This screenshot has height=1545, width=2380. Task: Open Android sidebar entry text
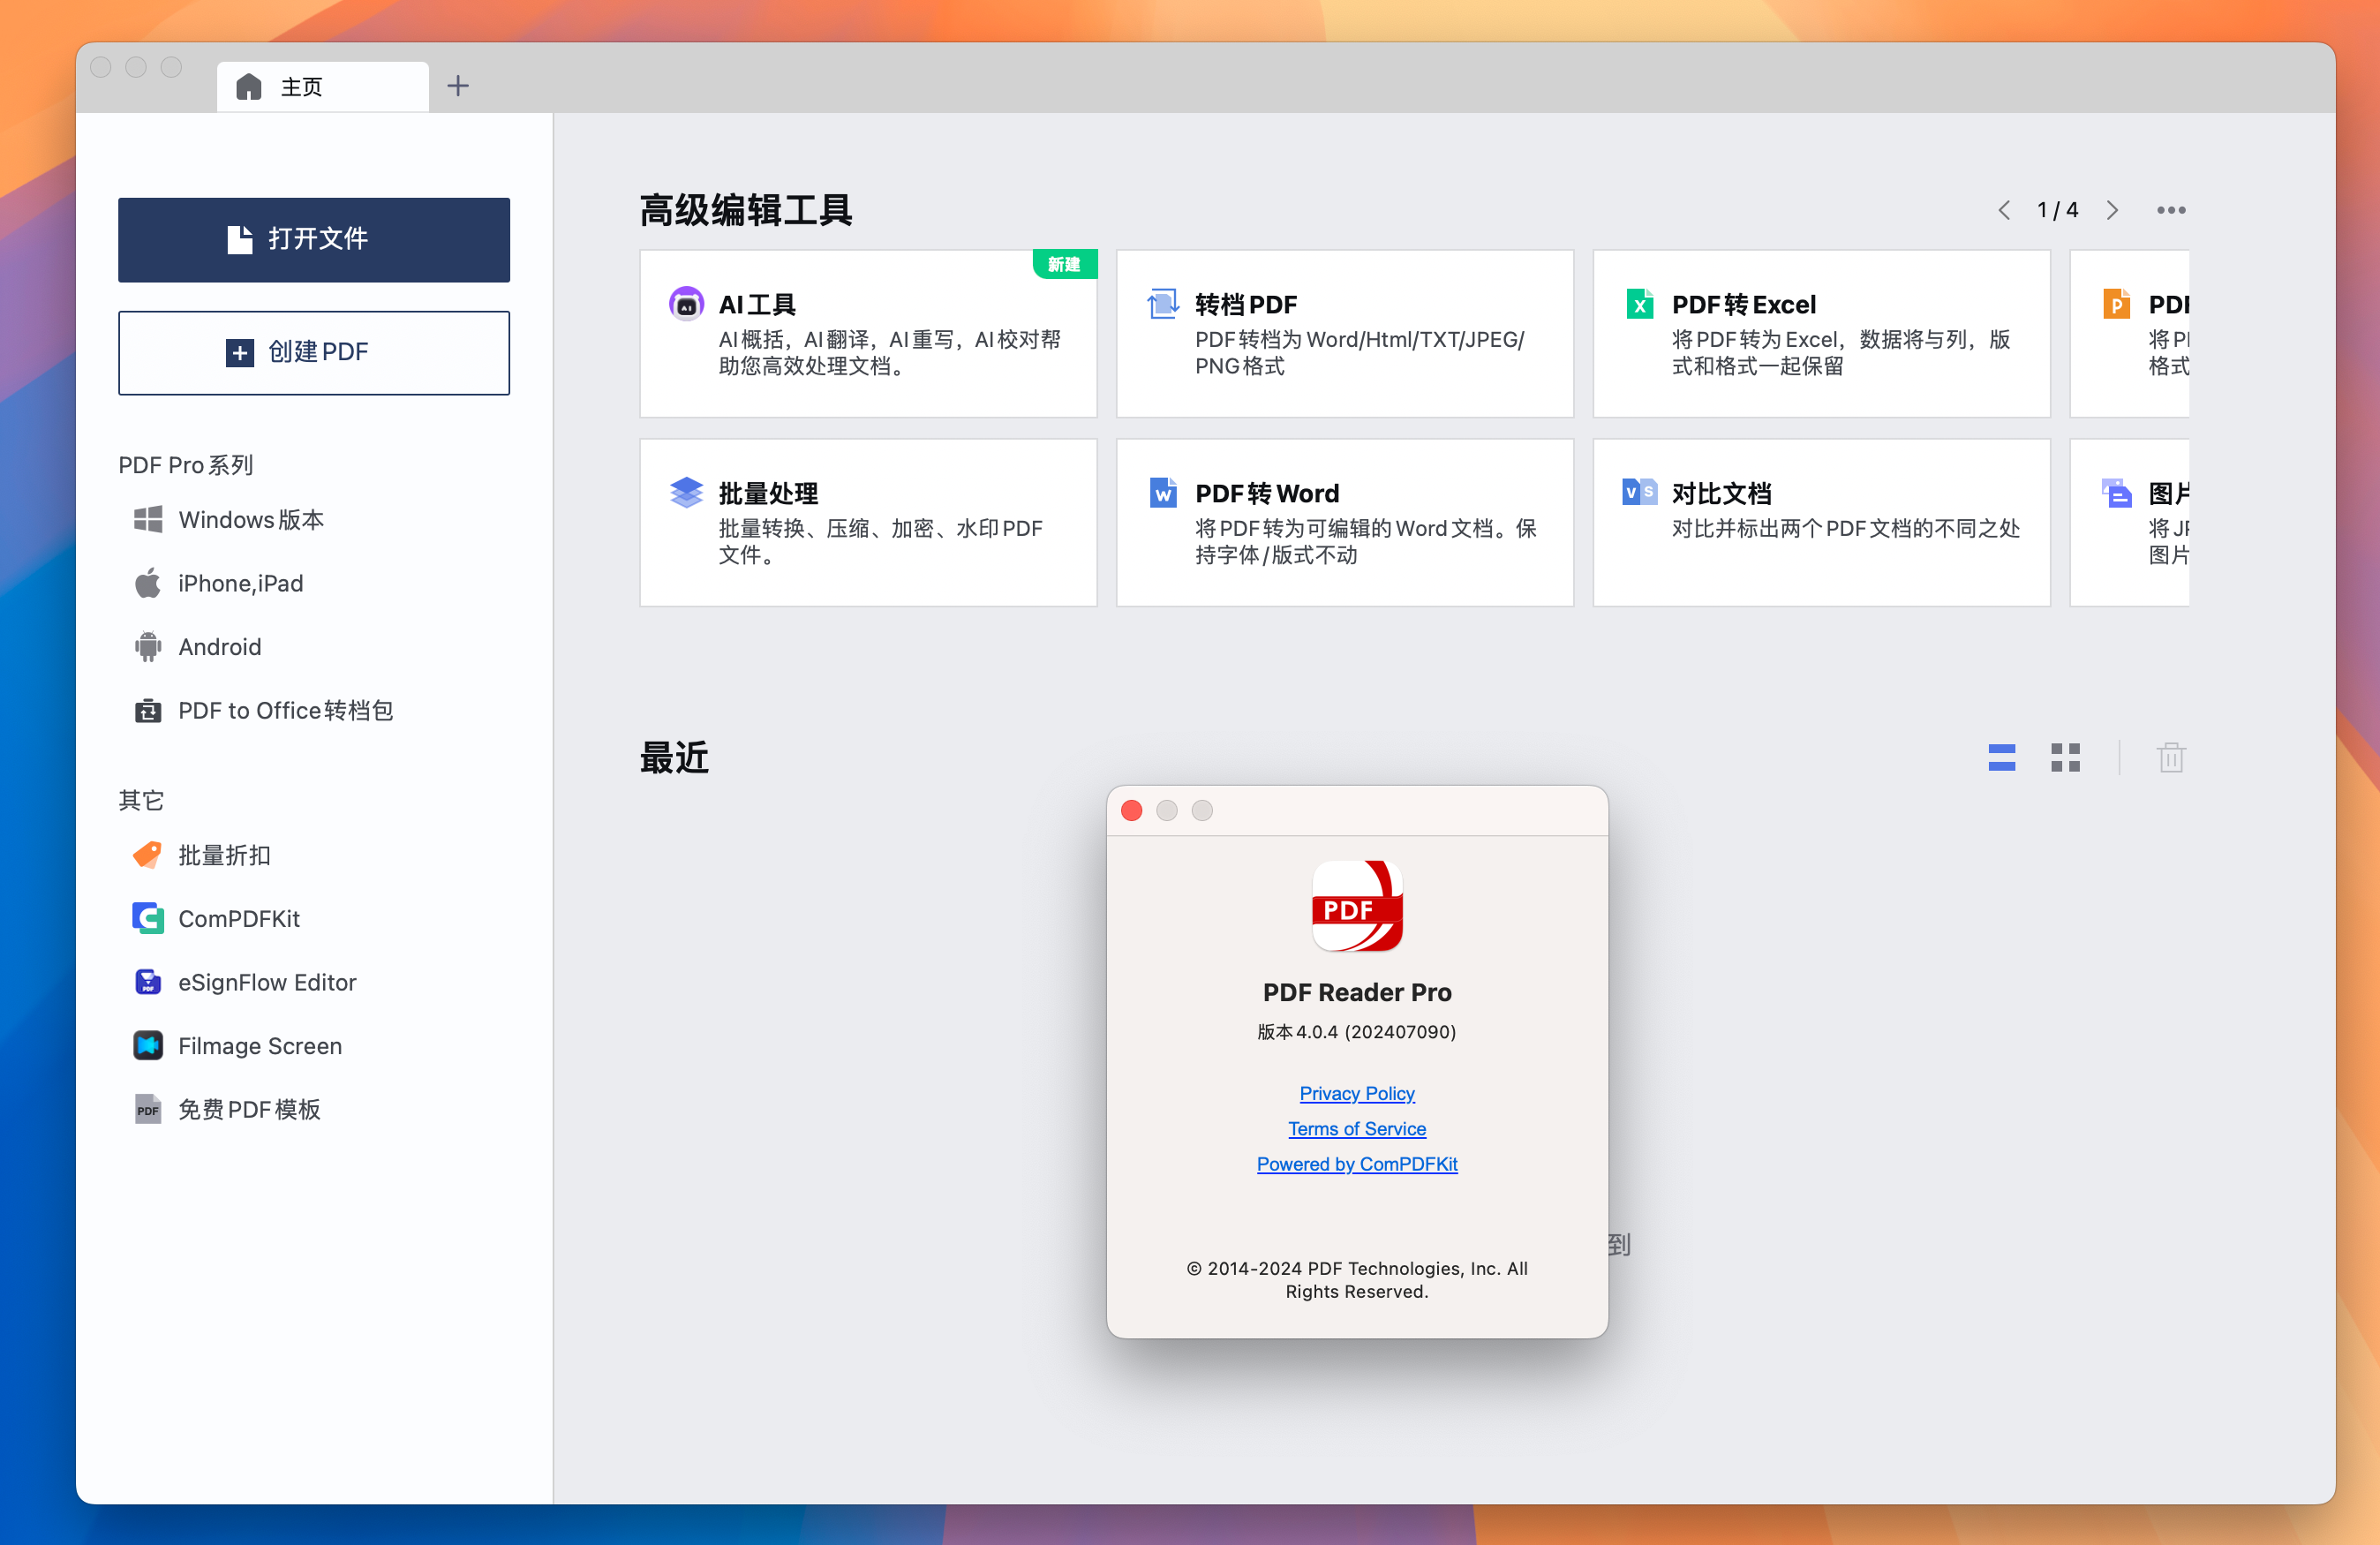point(220,647)
